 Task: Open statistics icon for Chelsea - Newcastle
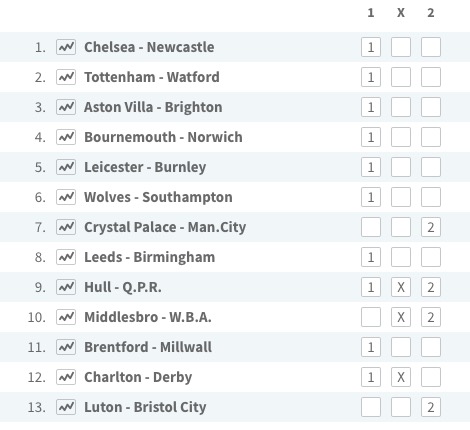(x=66, y=47)
